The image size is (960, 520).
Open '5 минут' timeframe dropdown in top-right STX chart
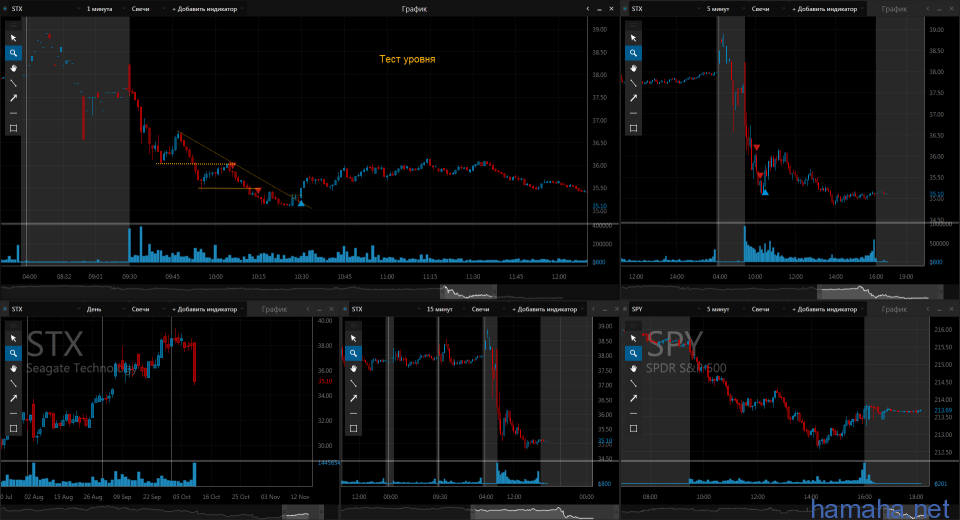(722, 9)
